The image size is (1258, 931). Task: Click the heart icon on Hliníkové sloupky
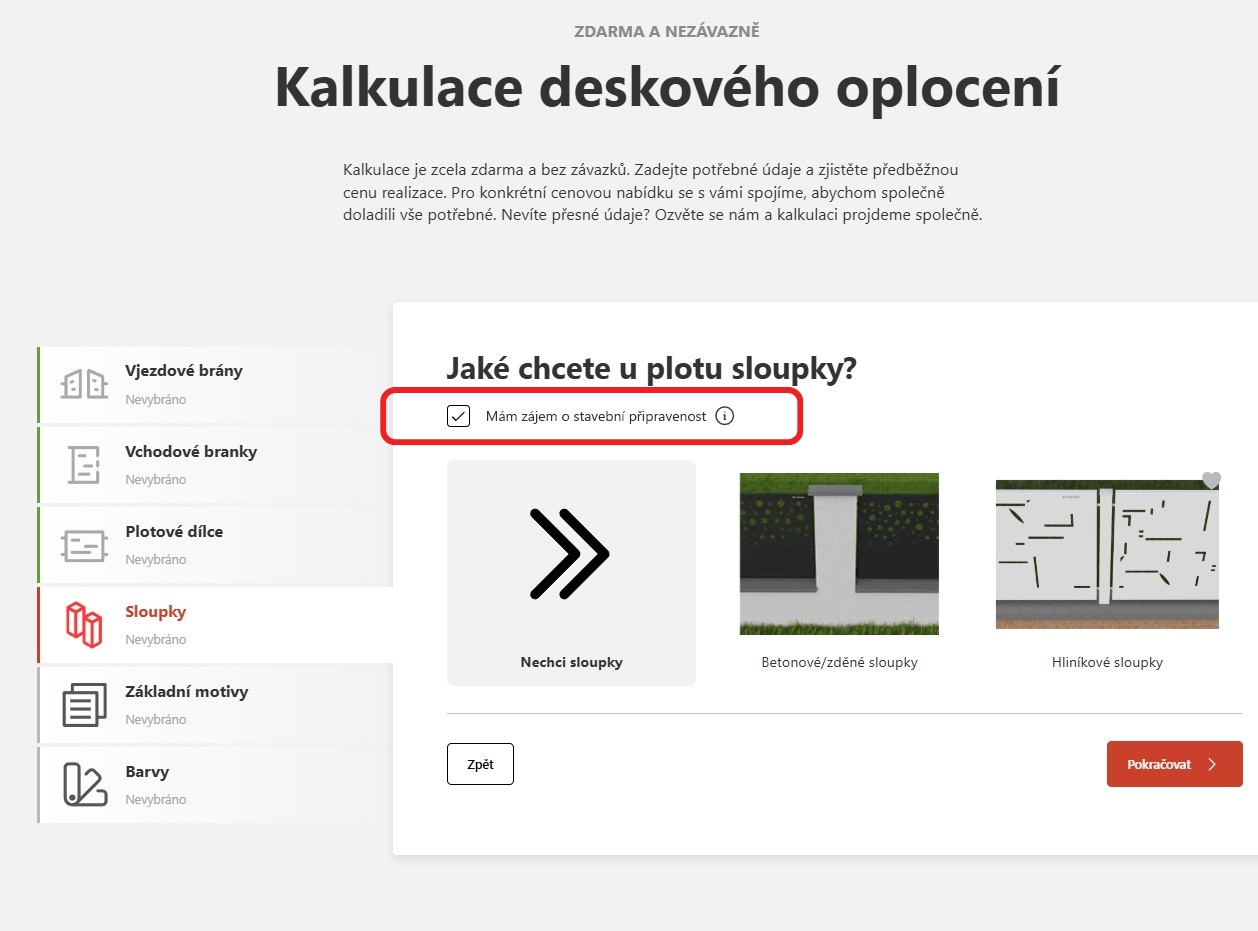coord(1211,481)
